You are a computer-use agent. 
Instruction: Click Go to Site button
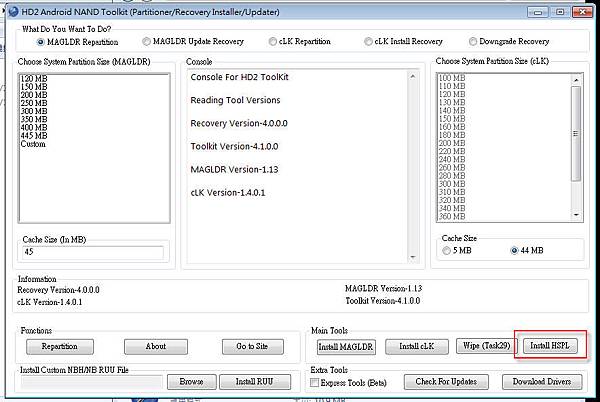pos(253,347)
